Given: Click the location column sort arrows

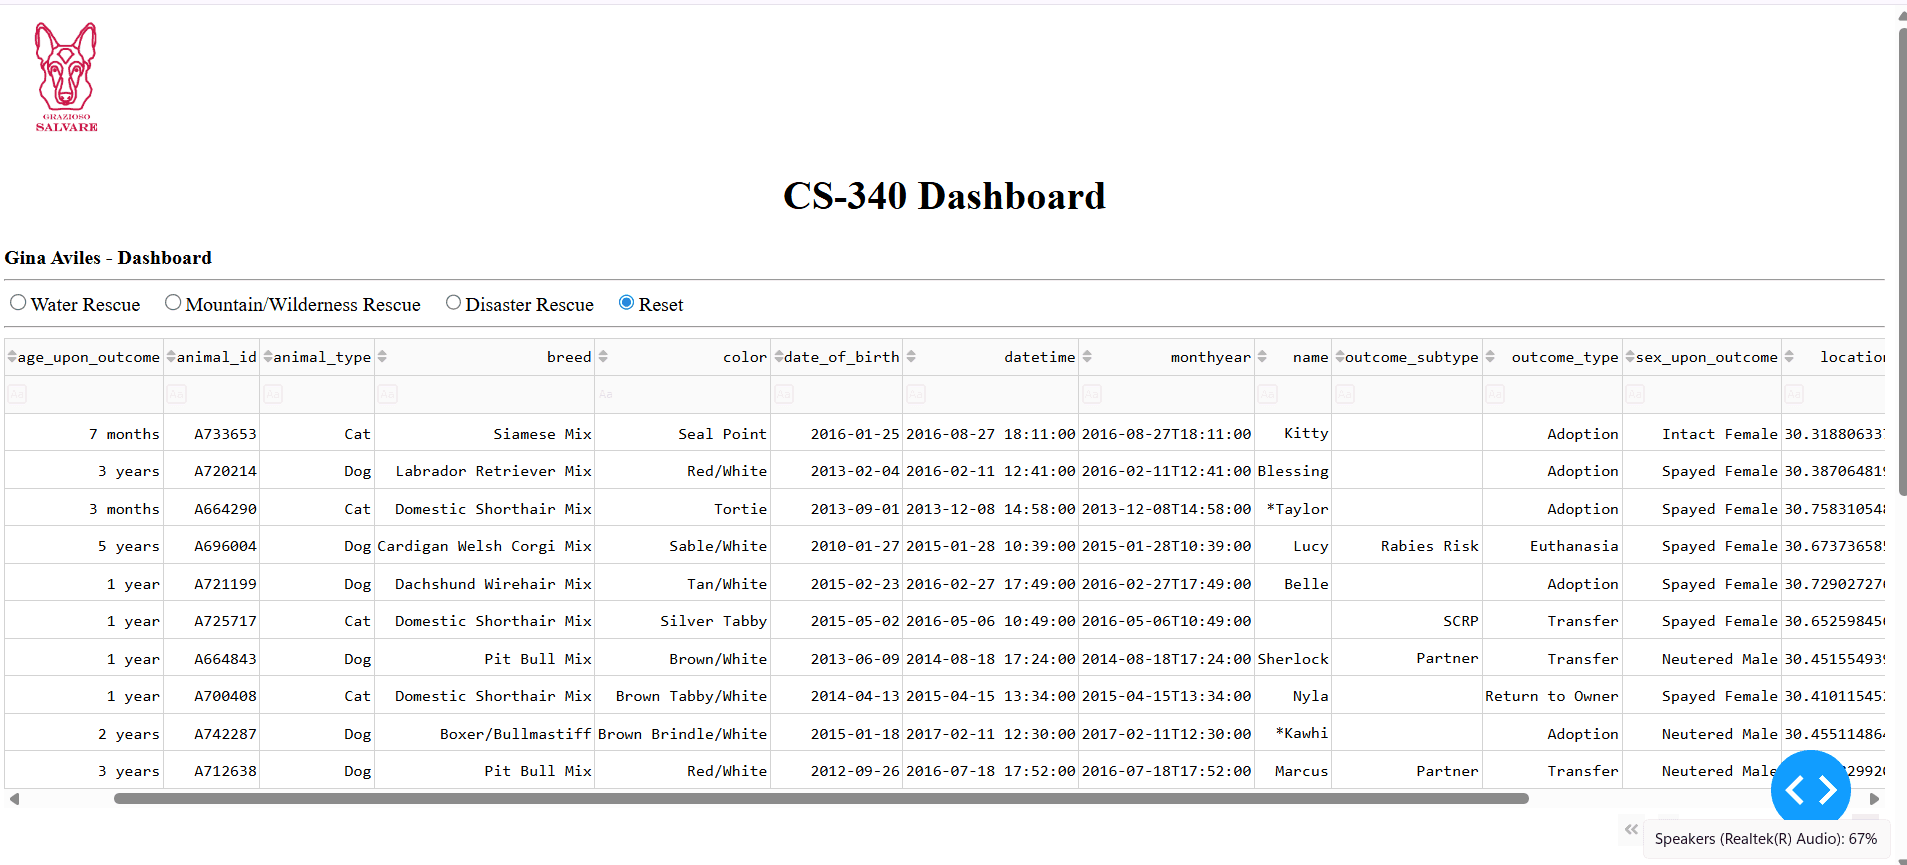Looking at the screenshot, I should point(1789,357).
